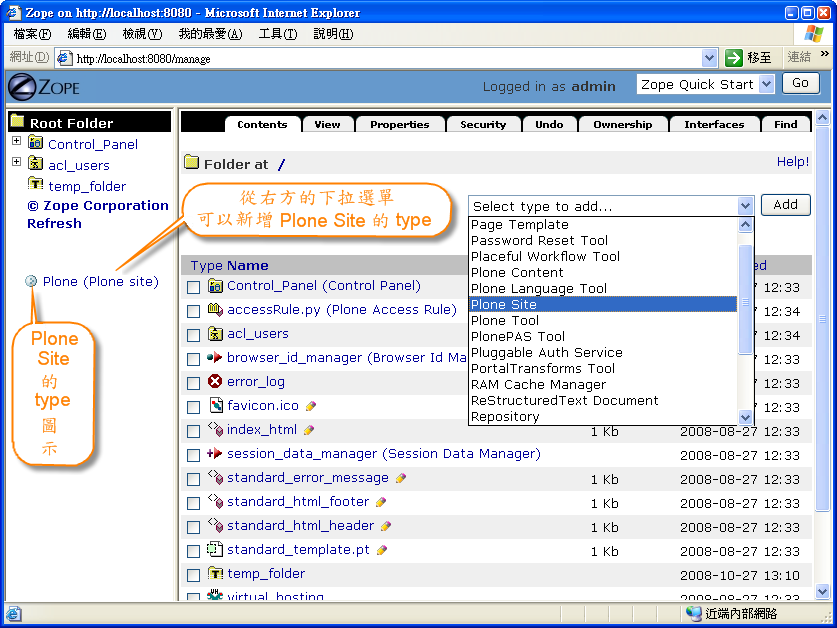Screen dimensions: 837x628
Task: Tick the session_data_manager checkbox
Action: click(193, 456)
